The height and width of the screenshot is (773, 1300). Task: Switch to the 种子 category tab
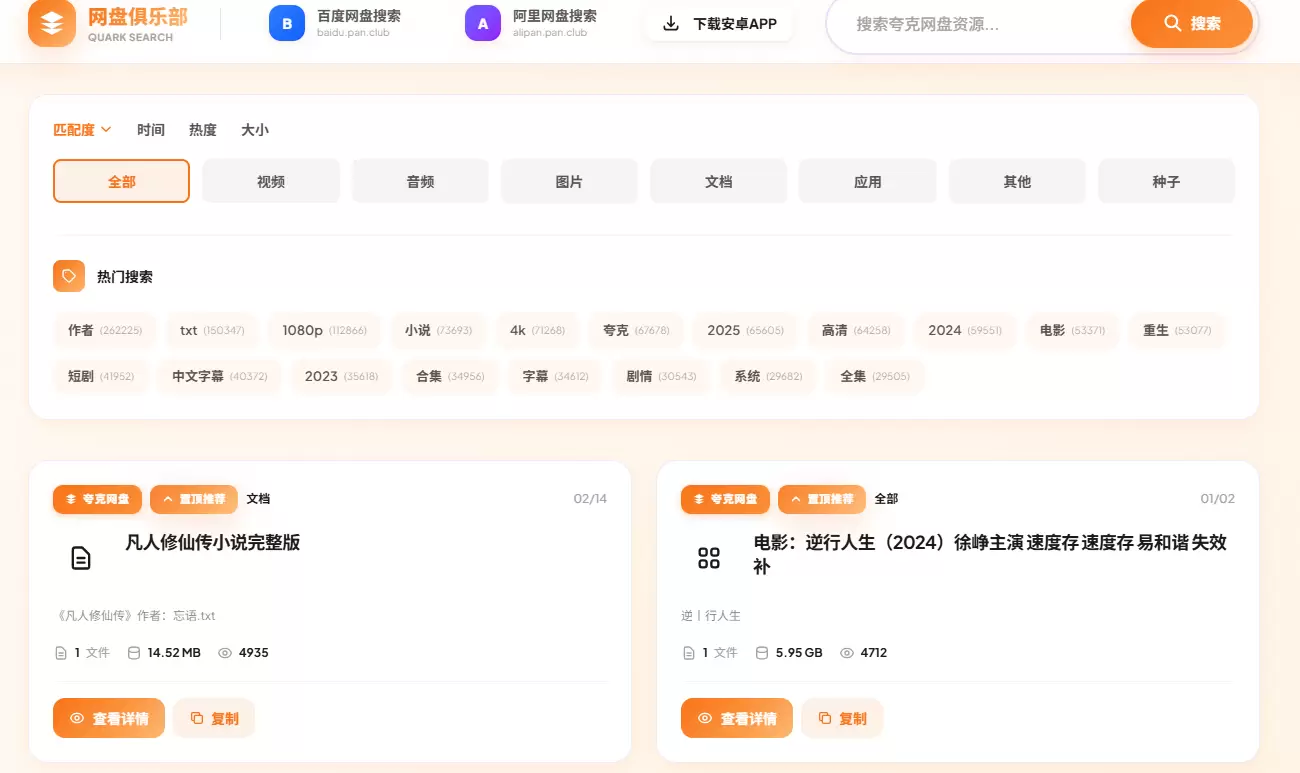click(1166, 181)
